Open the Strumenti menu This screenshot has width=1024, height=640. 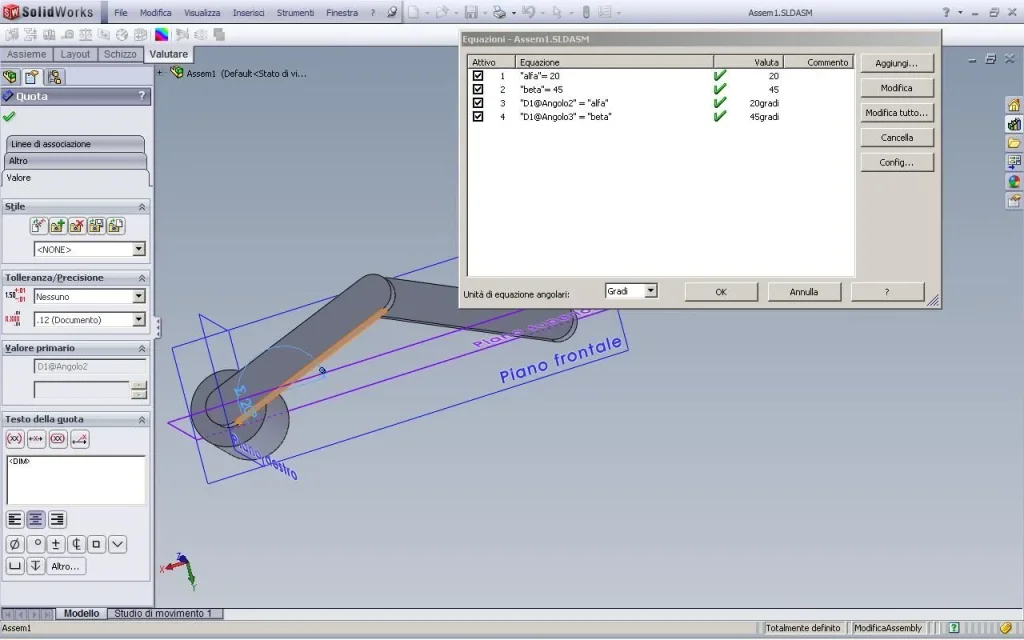(295, 12)
